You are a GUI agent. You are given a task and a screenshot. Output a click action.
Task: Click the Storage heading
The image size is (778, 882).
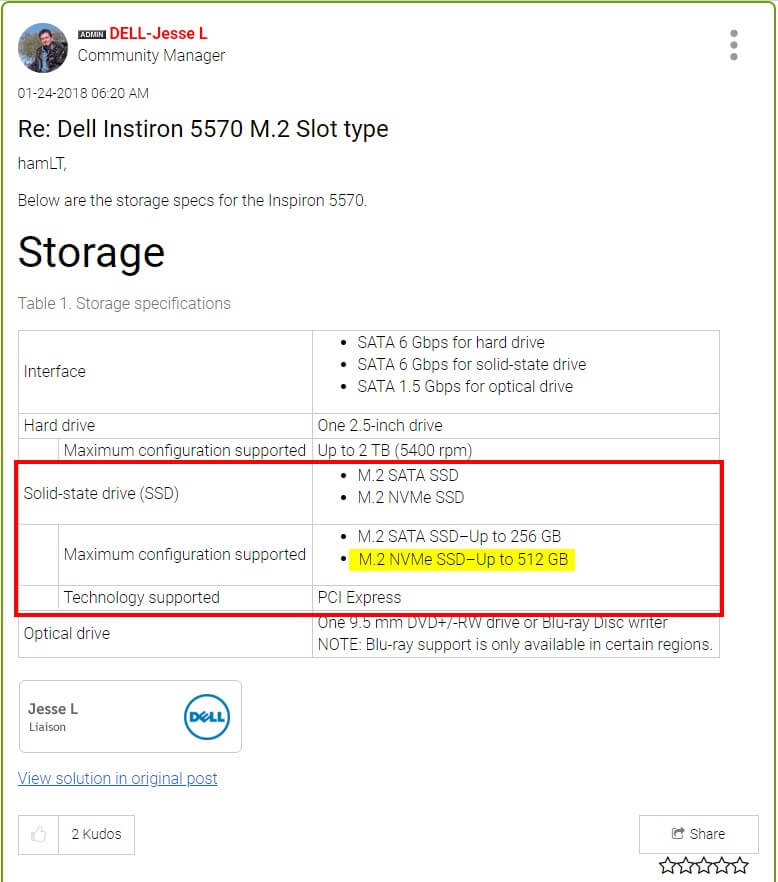[91, 251]
